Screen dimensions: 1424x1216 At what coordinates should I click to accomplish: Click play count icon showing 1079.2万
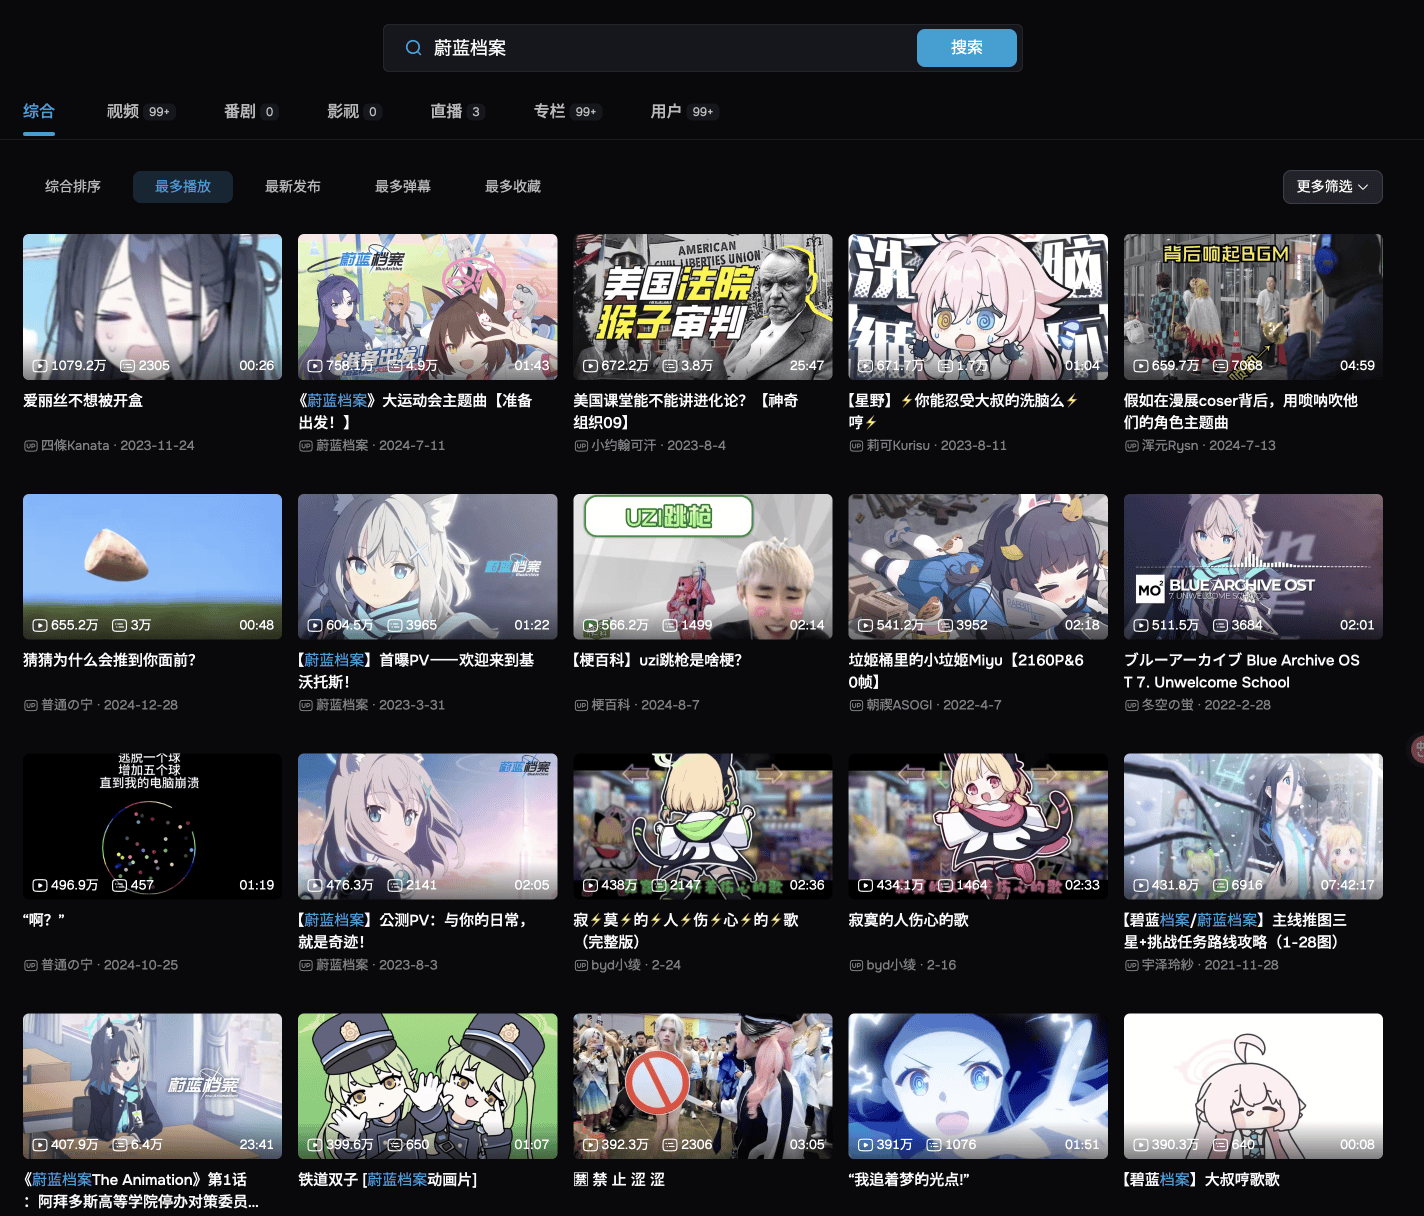pos(40,366)
